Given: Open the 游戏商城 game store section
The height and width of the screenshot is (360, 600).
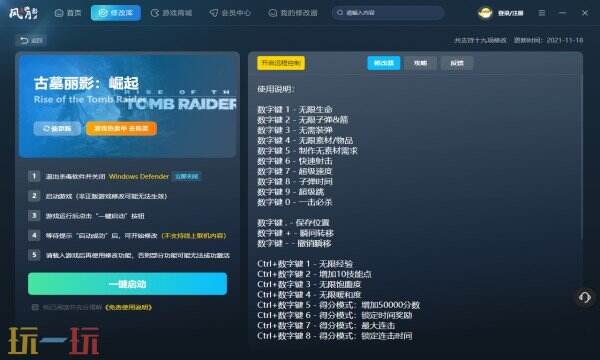Looking at the screenshot, I should coord(171,13).
